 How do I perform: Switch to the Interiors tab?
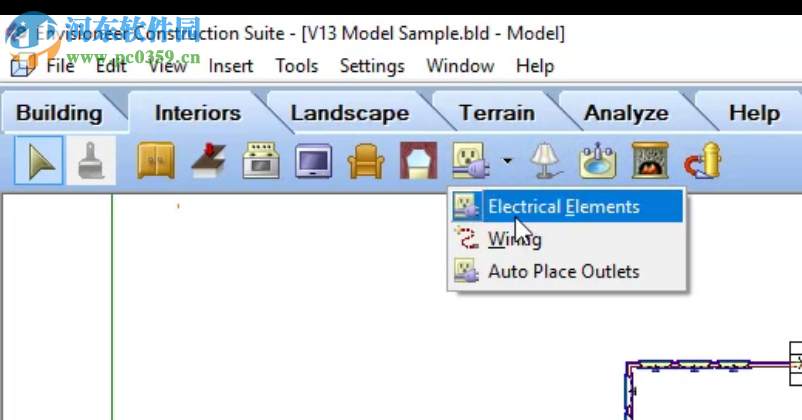click(x=198, y=113)
